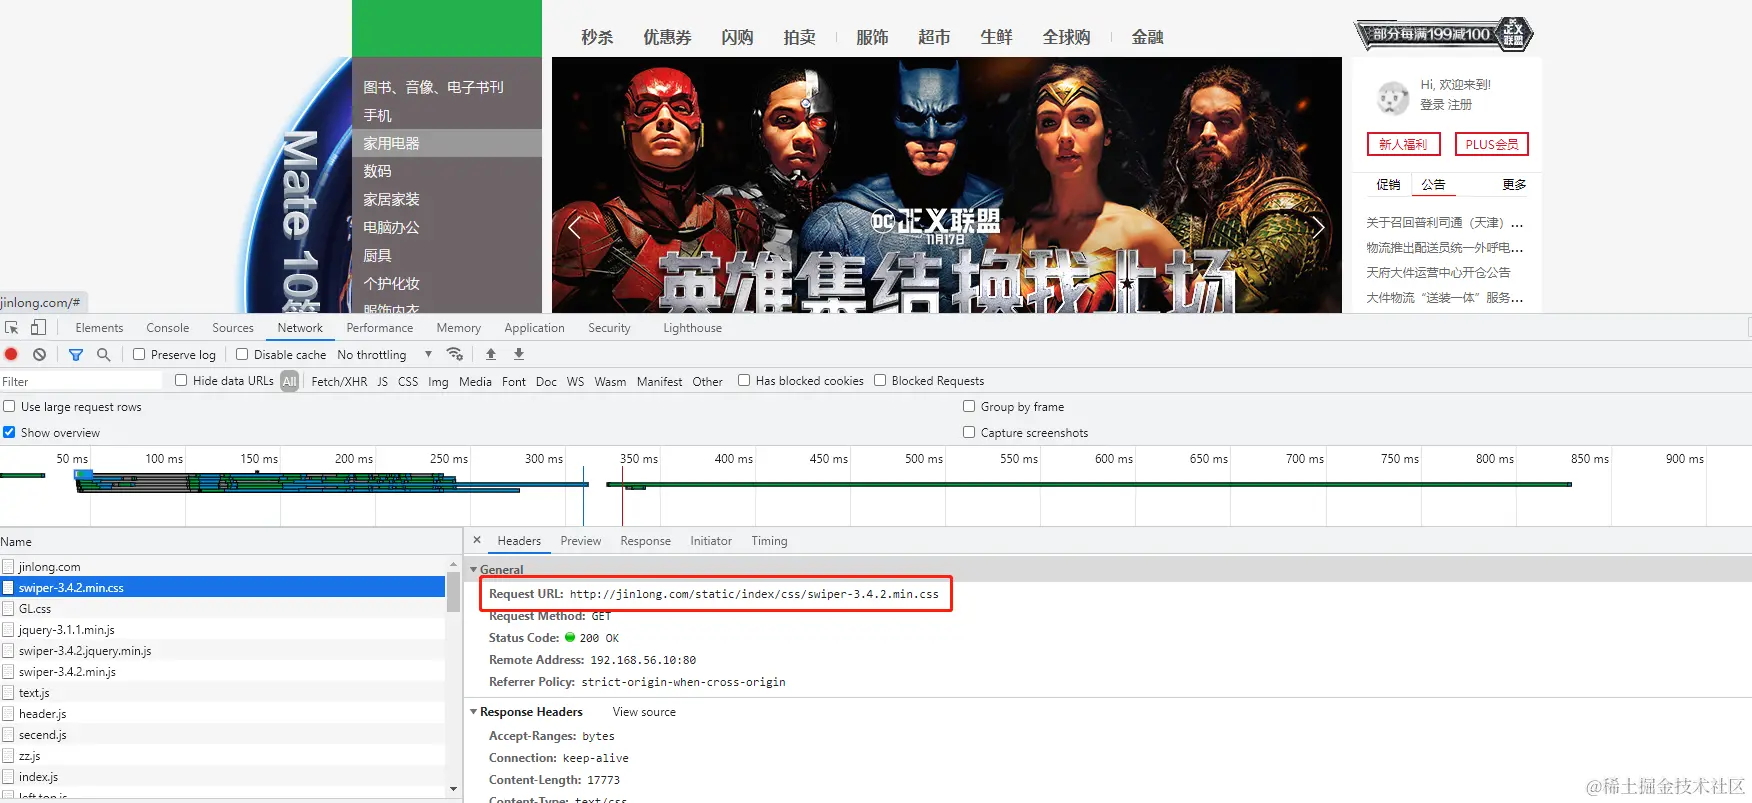Select jquery-3.1.1.min.js request row
The width and height of the screenshot is (1752, 803).
pos(222,629)
